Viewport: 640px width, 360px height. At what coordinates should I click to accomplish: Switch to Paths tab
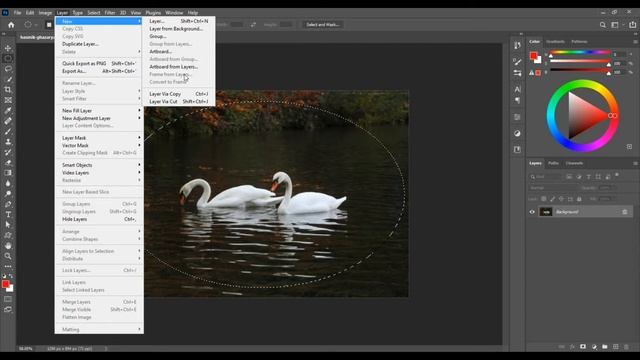tap(553, 163)
